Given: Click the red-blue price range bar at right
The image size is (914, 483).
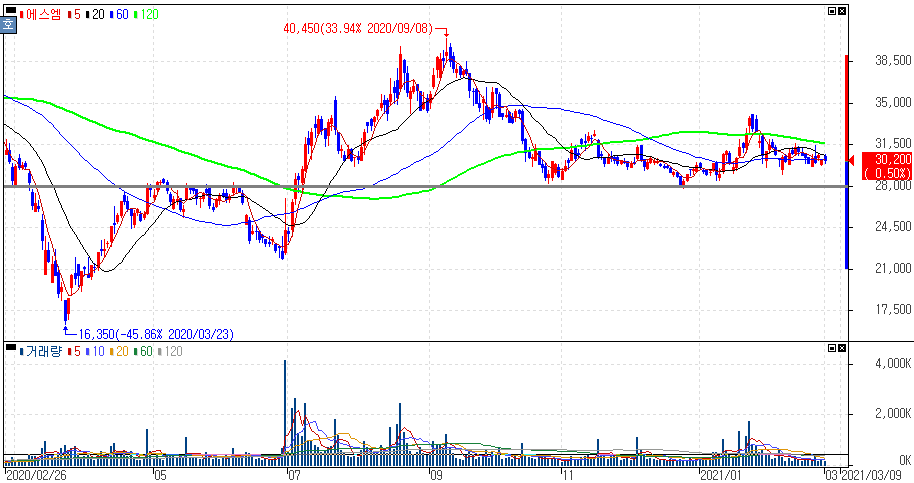Looking at the screenshot, I should tap(846, 162).
